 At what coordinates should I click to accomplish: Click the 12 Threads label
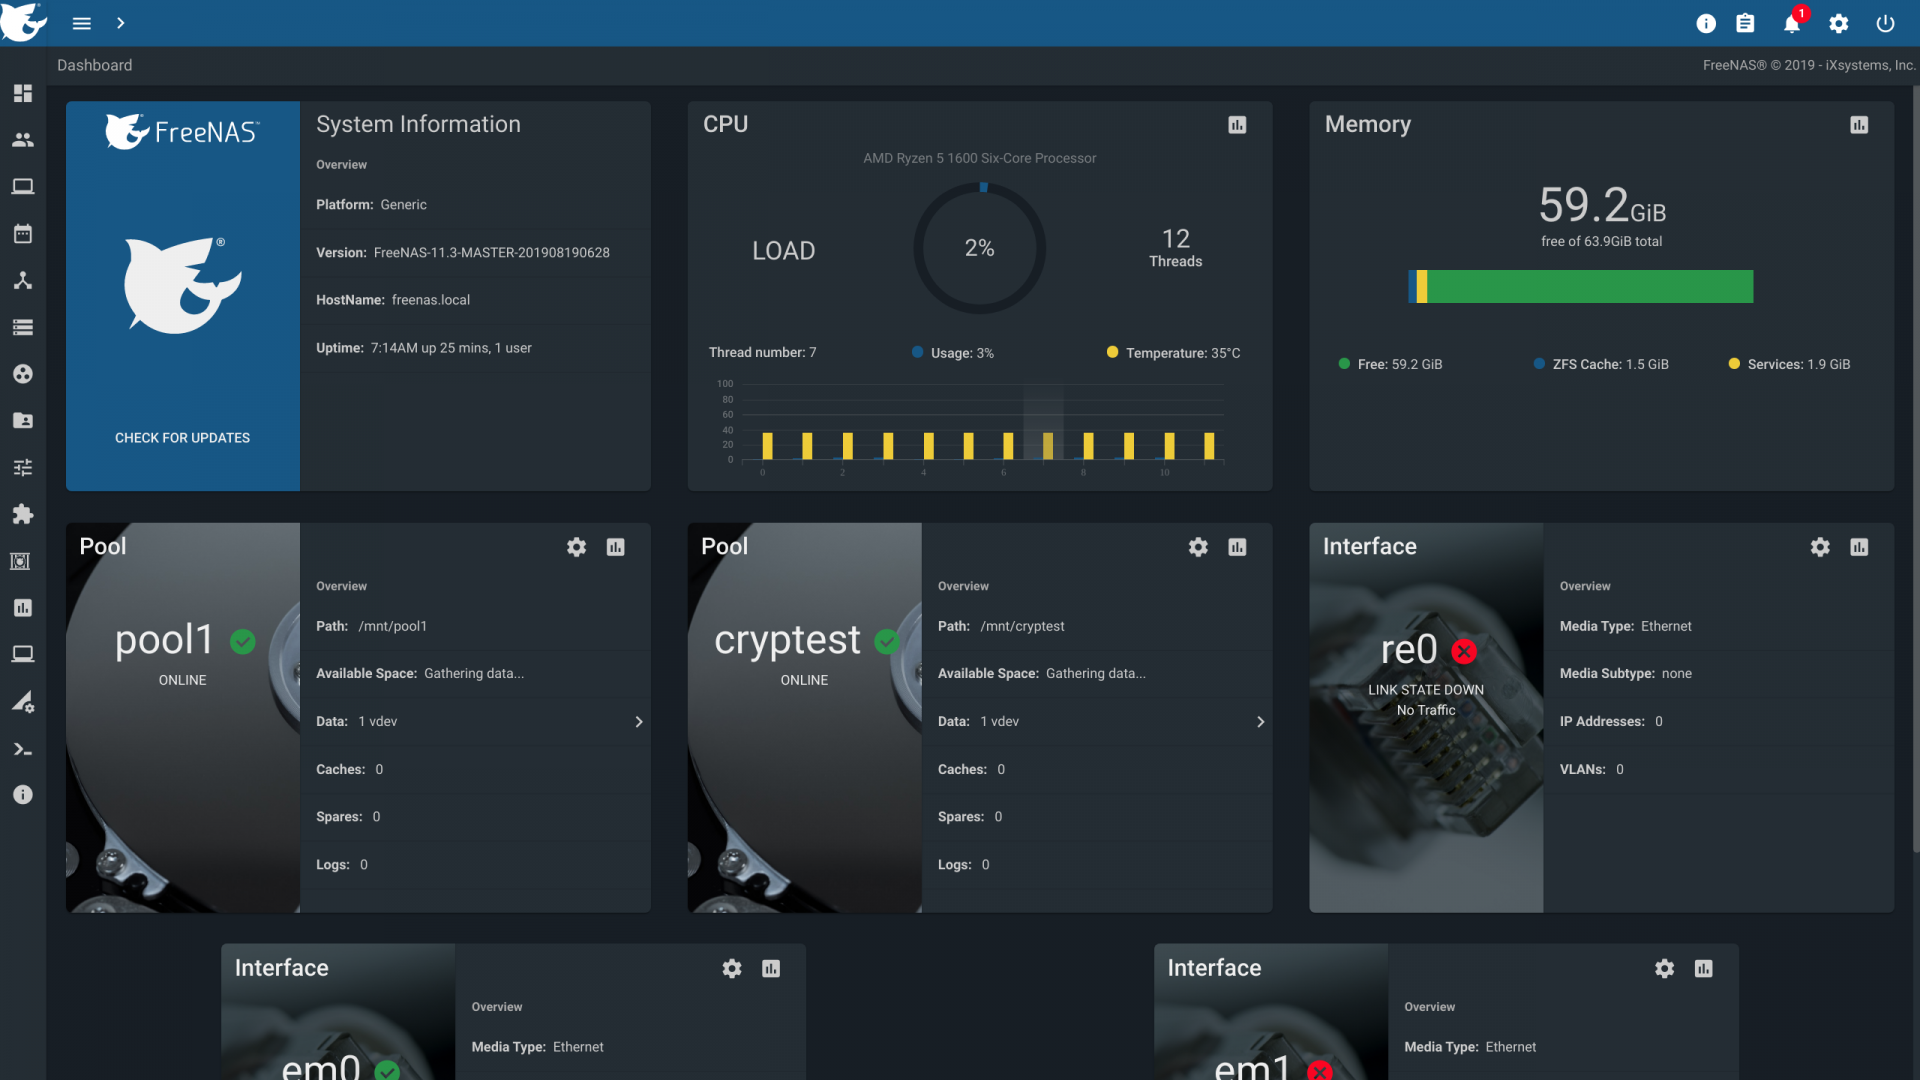pyautogui.click(x=1176, y=247)
